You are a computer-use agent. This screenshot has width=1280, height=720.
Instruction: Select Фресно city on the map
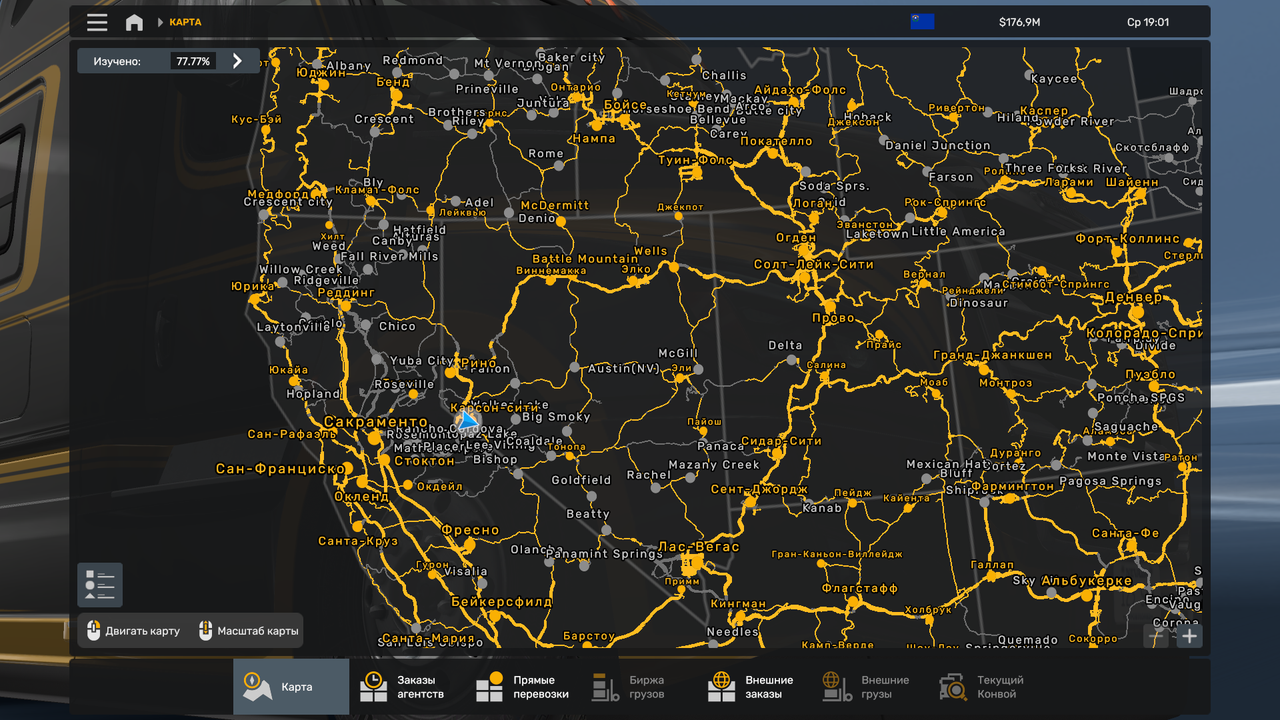point(469,530)
